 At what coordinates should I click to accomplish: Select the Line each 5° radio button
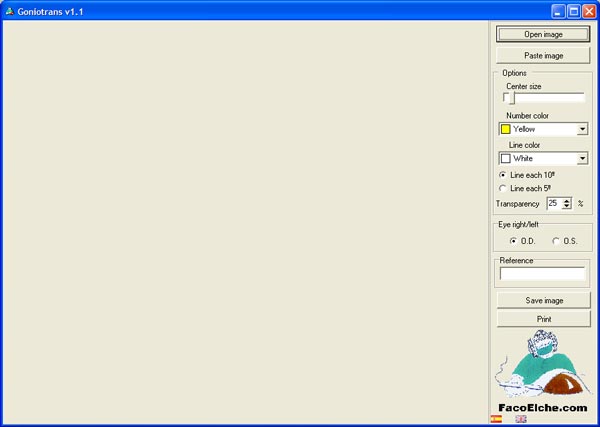point(503,189)
